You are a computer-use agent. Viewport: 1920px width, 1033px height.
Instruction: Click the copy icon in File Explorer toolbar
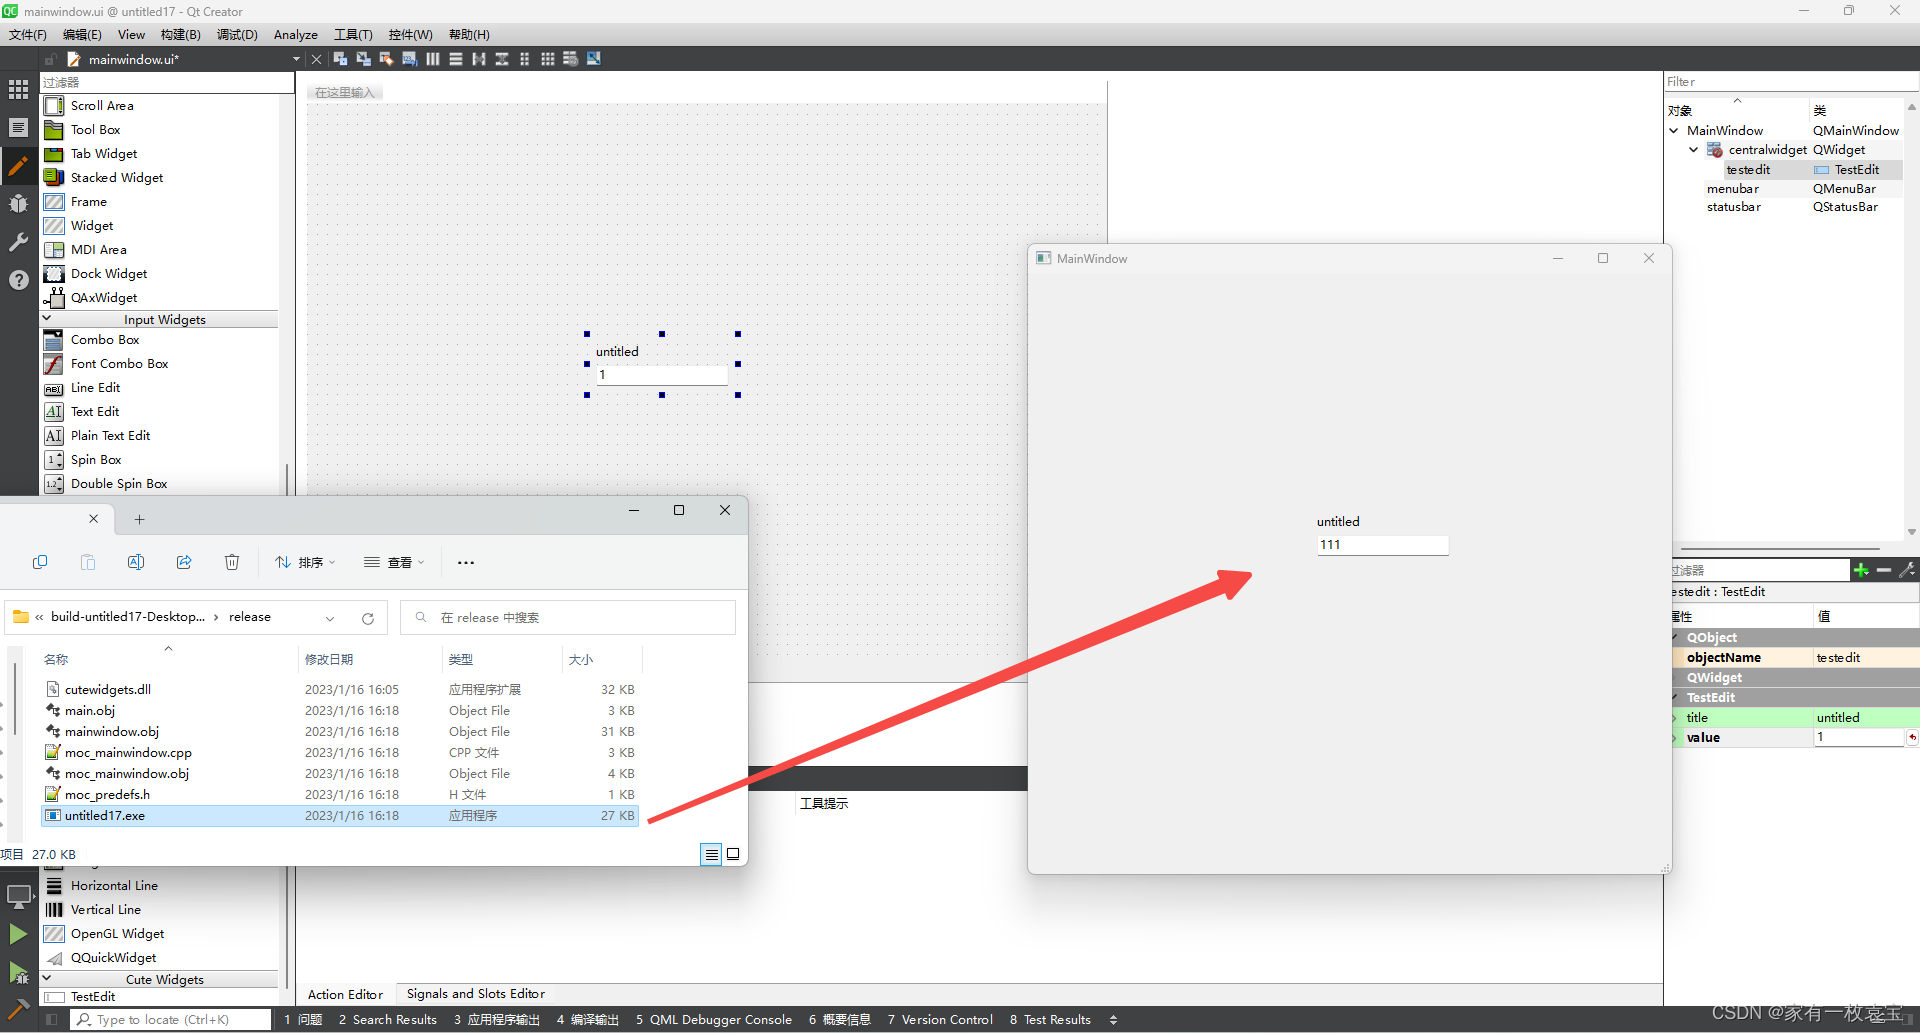tap(40, 562)
